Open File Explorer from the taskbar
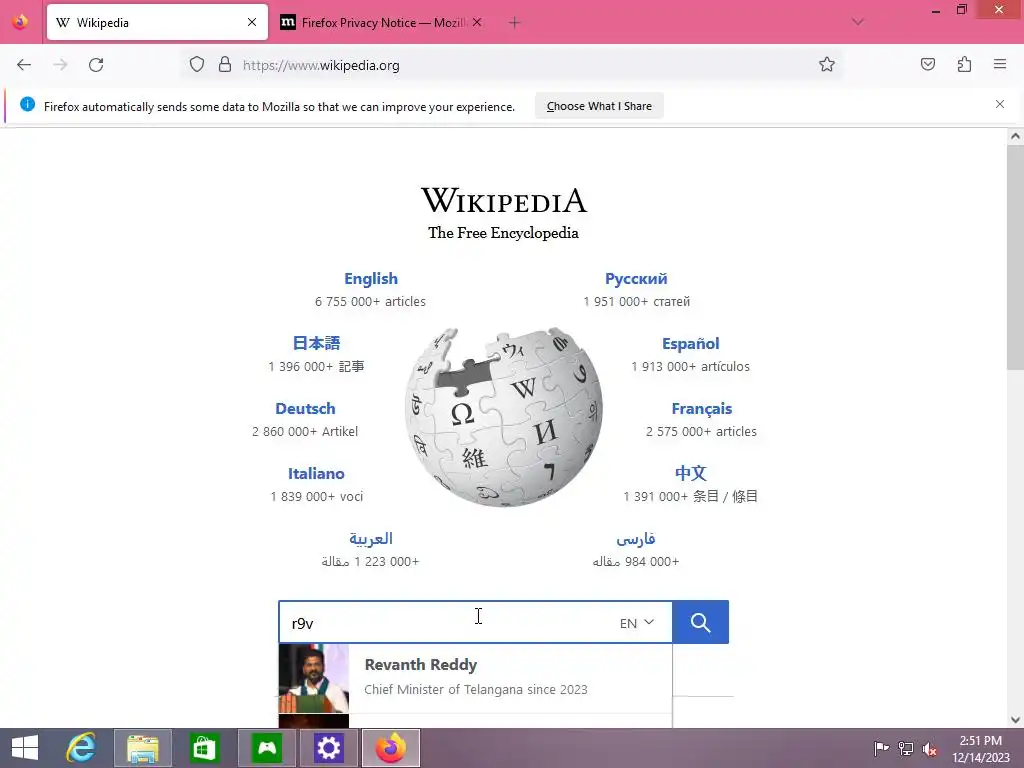The image size is (1024, 768). (143, 748)
